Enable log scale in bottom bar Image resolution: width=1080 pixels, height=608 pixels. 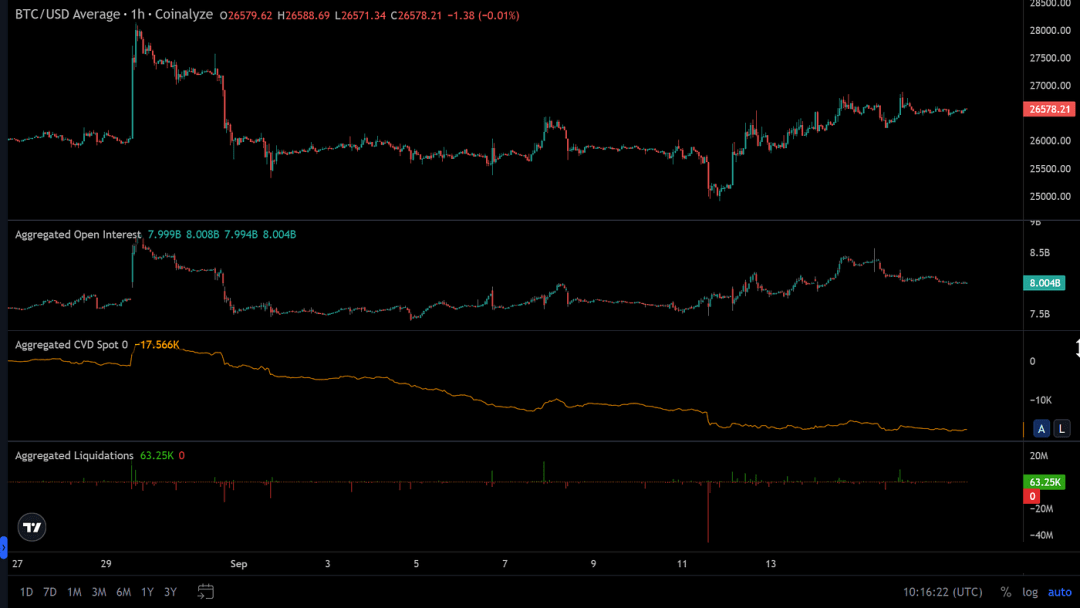(1030, 592)
